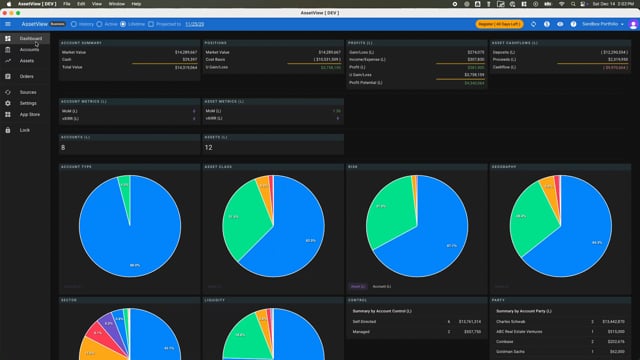Screen dimensions: 640x360
Task: Click the orange Register days left button
Action: (x=499, y=24)
